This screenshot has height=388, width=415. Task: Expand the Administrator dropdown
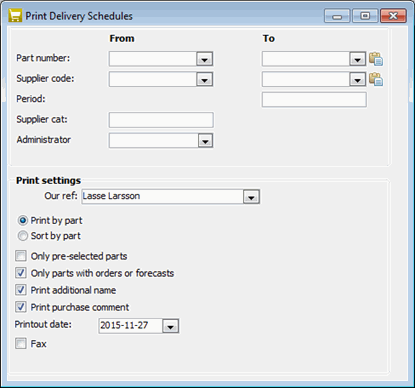pos(205,140)
